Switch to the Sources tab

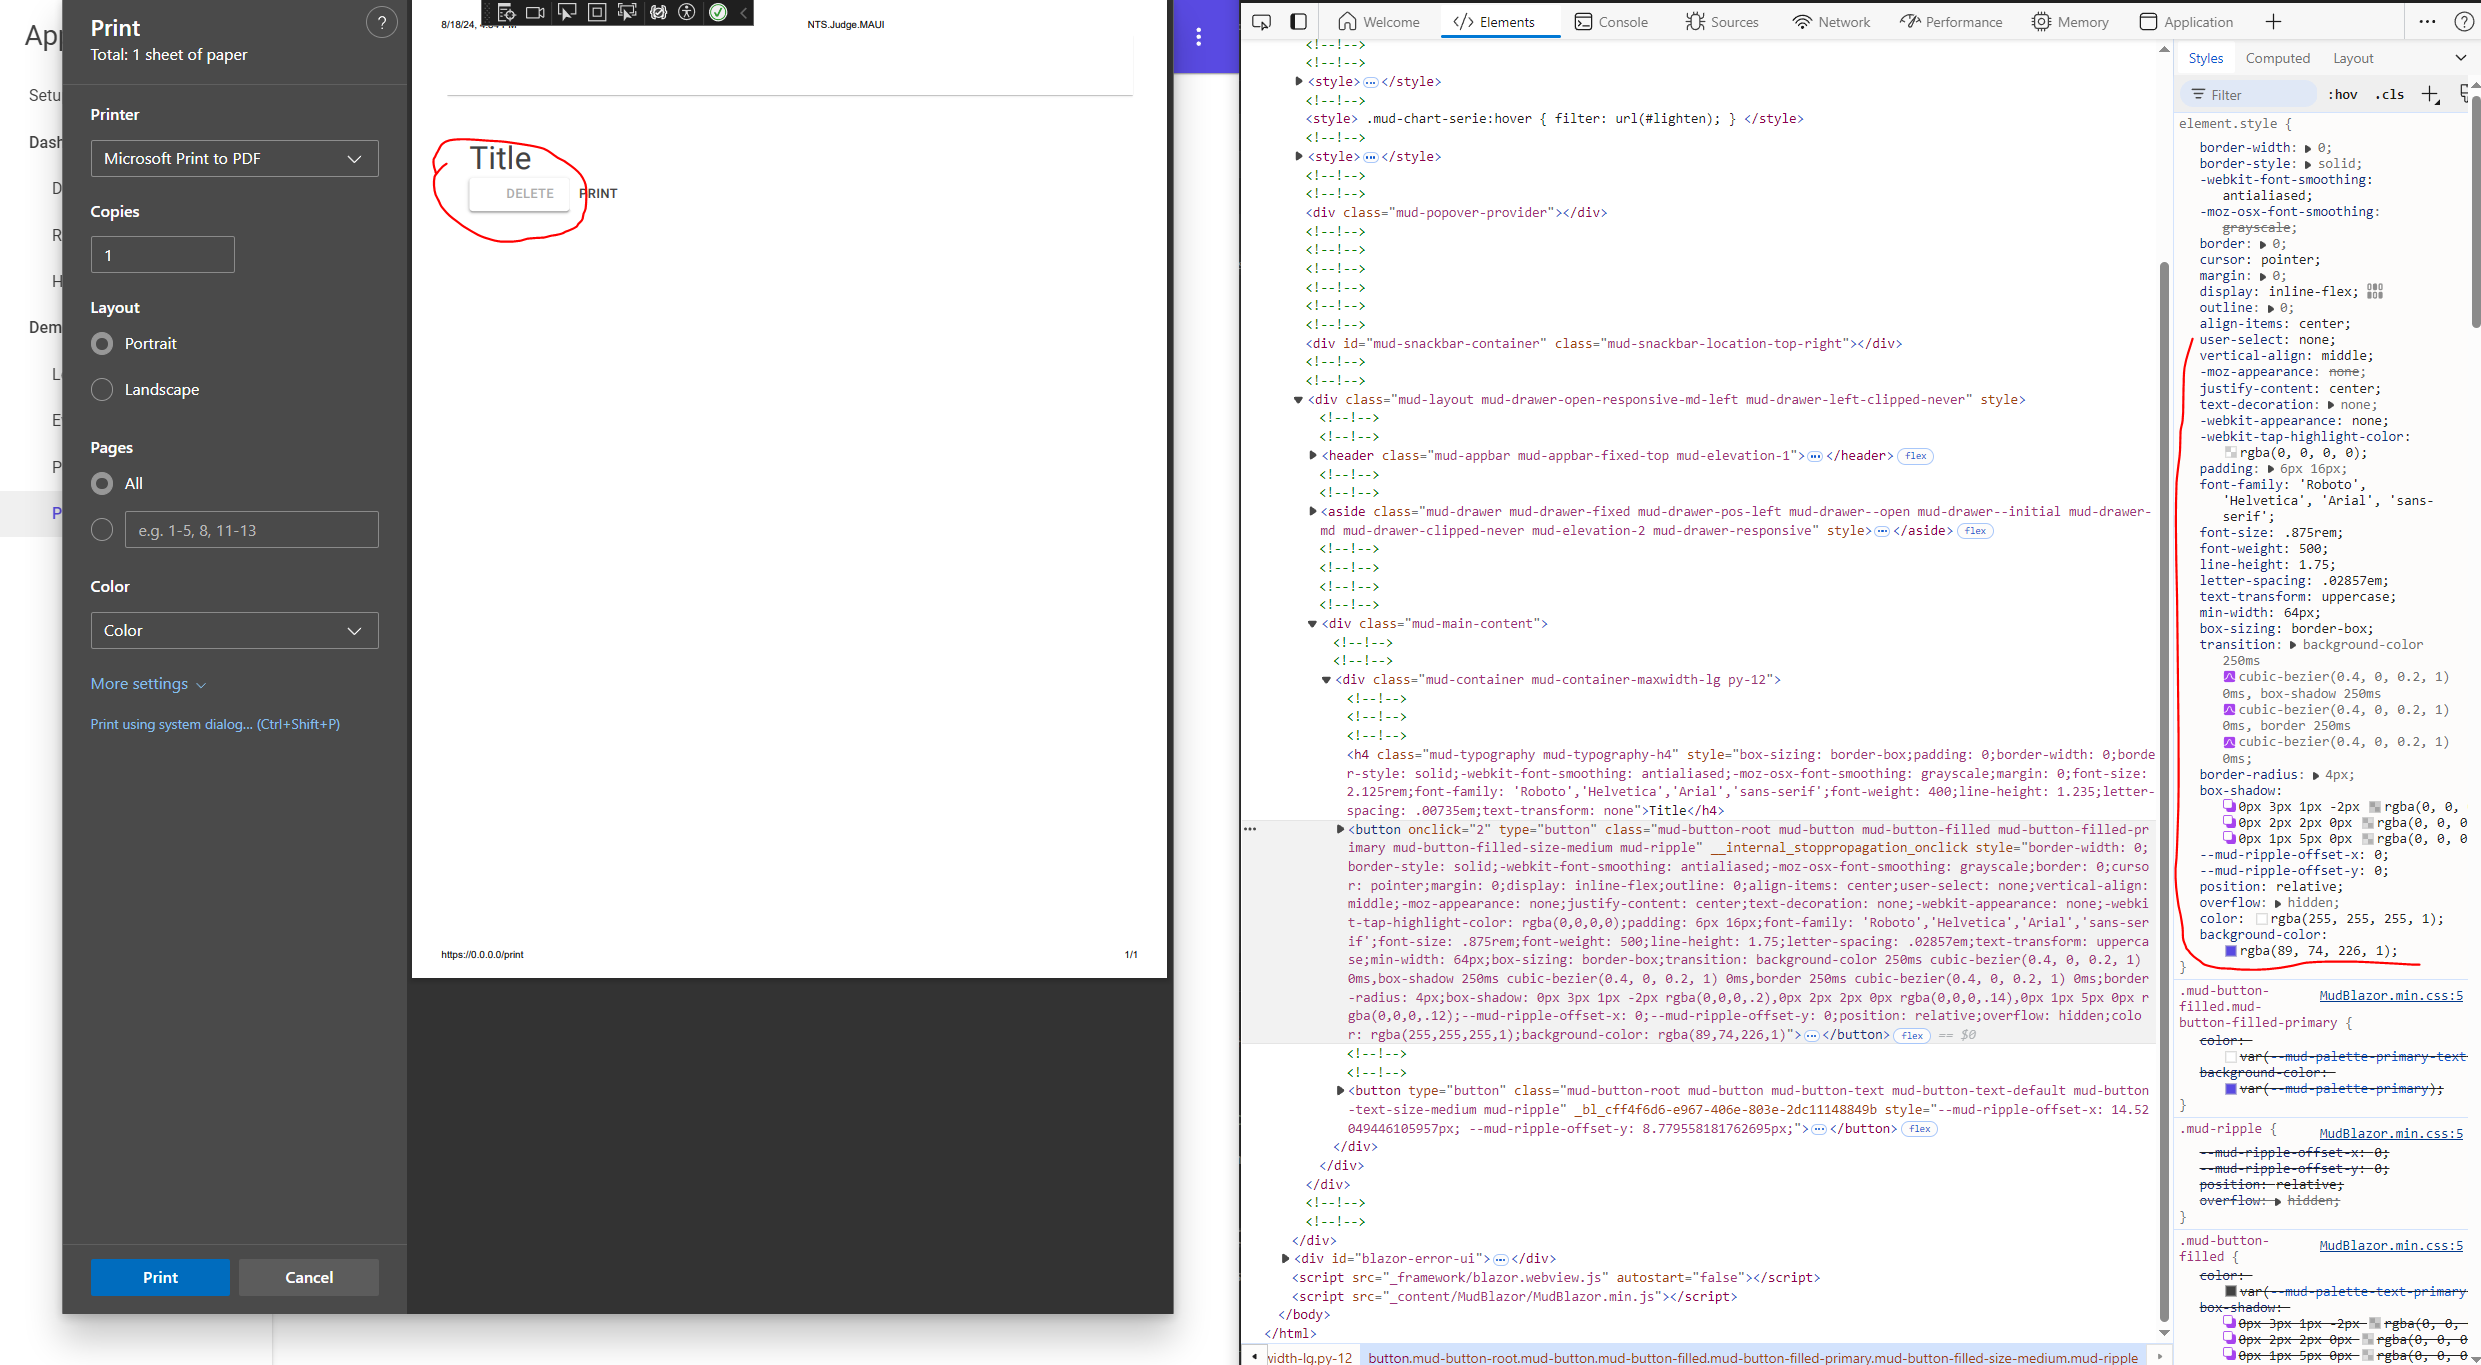pos(1721,22)
